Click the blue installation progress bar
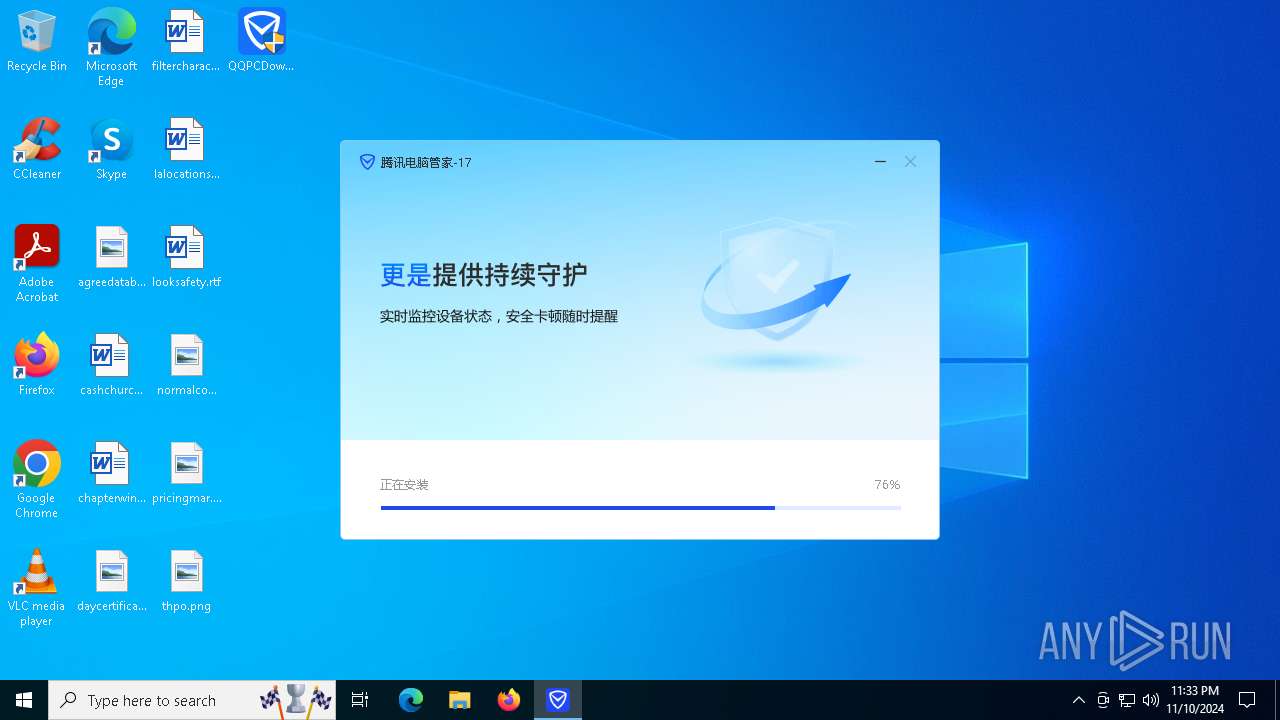 (641, 508)
